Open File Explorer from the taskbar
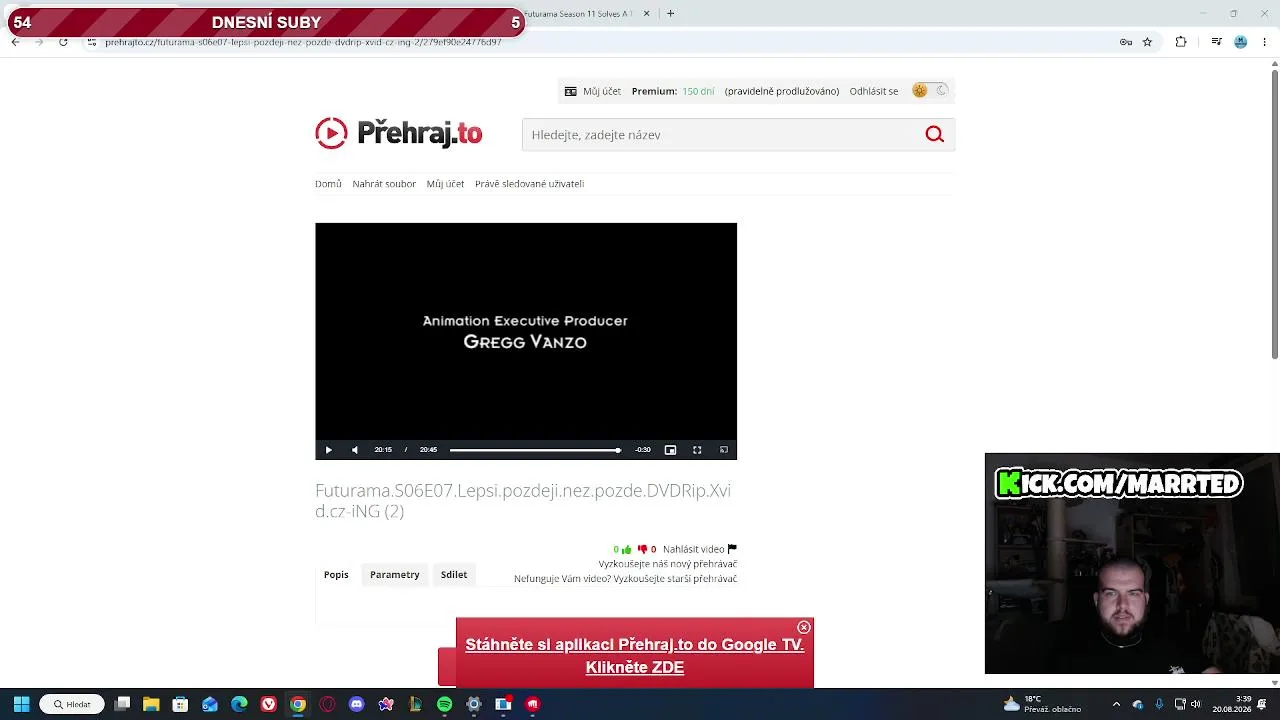The image size is (1280, 720). (x=151, y=704)
